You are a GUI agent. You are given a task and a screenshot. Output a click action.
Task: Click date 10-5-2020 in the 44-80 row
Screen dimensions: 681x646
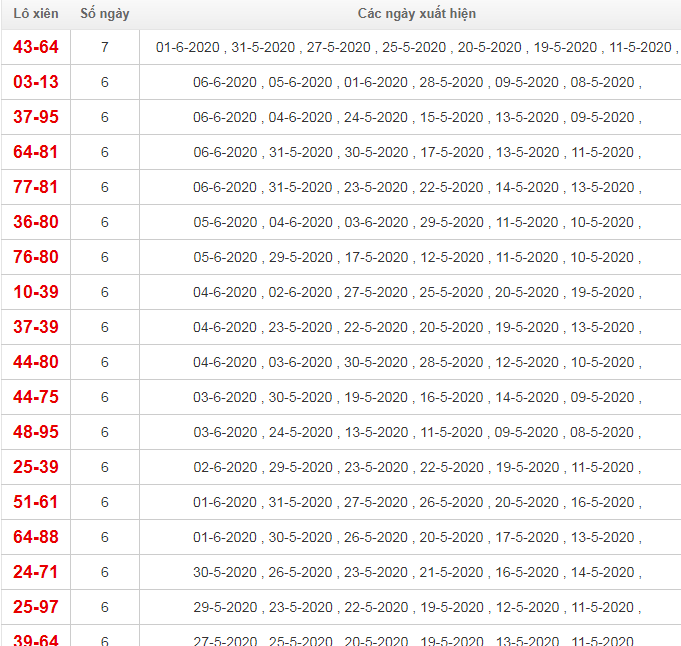click(602, 362)
